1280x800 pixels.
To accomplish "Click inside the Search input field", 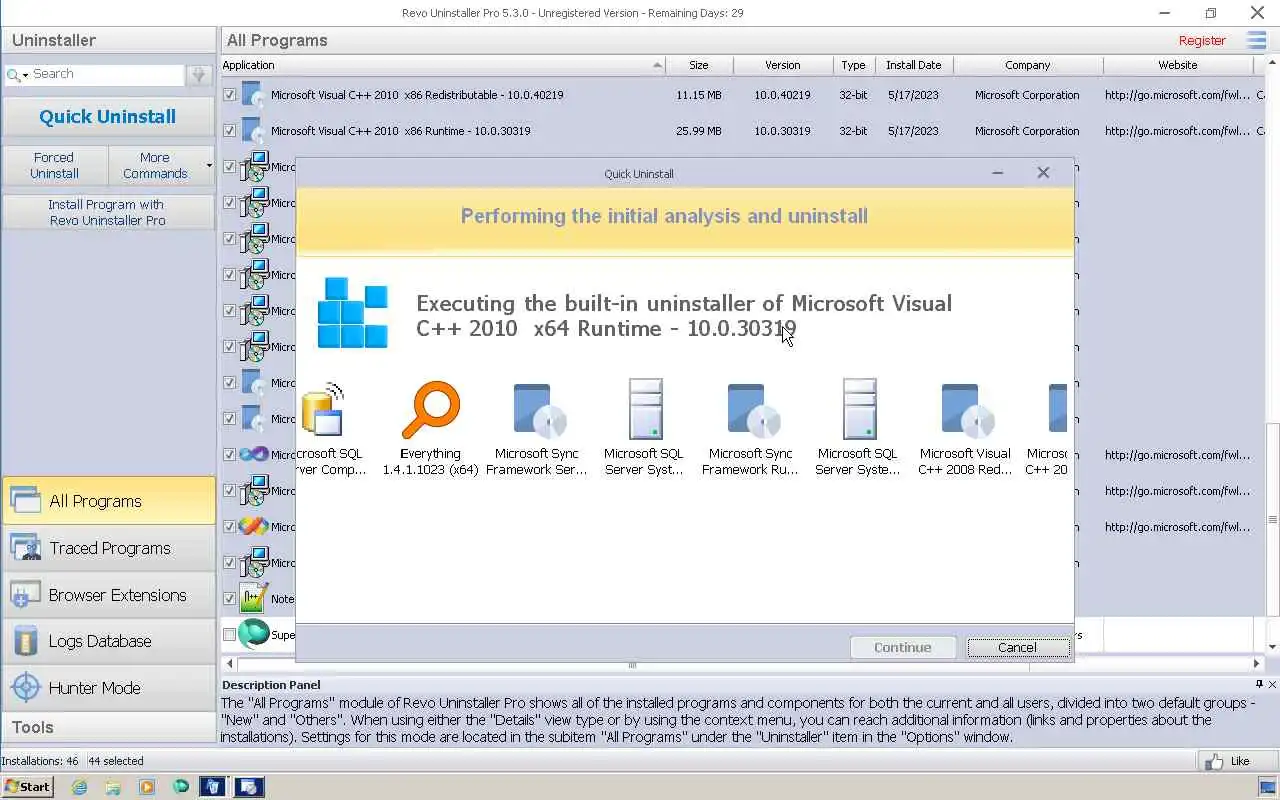I will click(x=107, y=74).
